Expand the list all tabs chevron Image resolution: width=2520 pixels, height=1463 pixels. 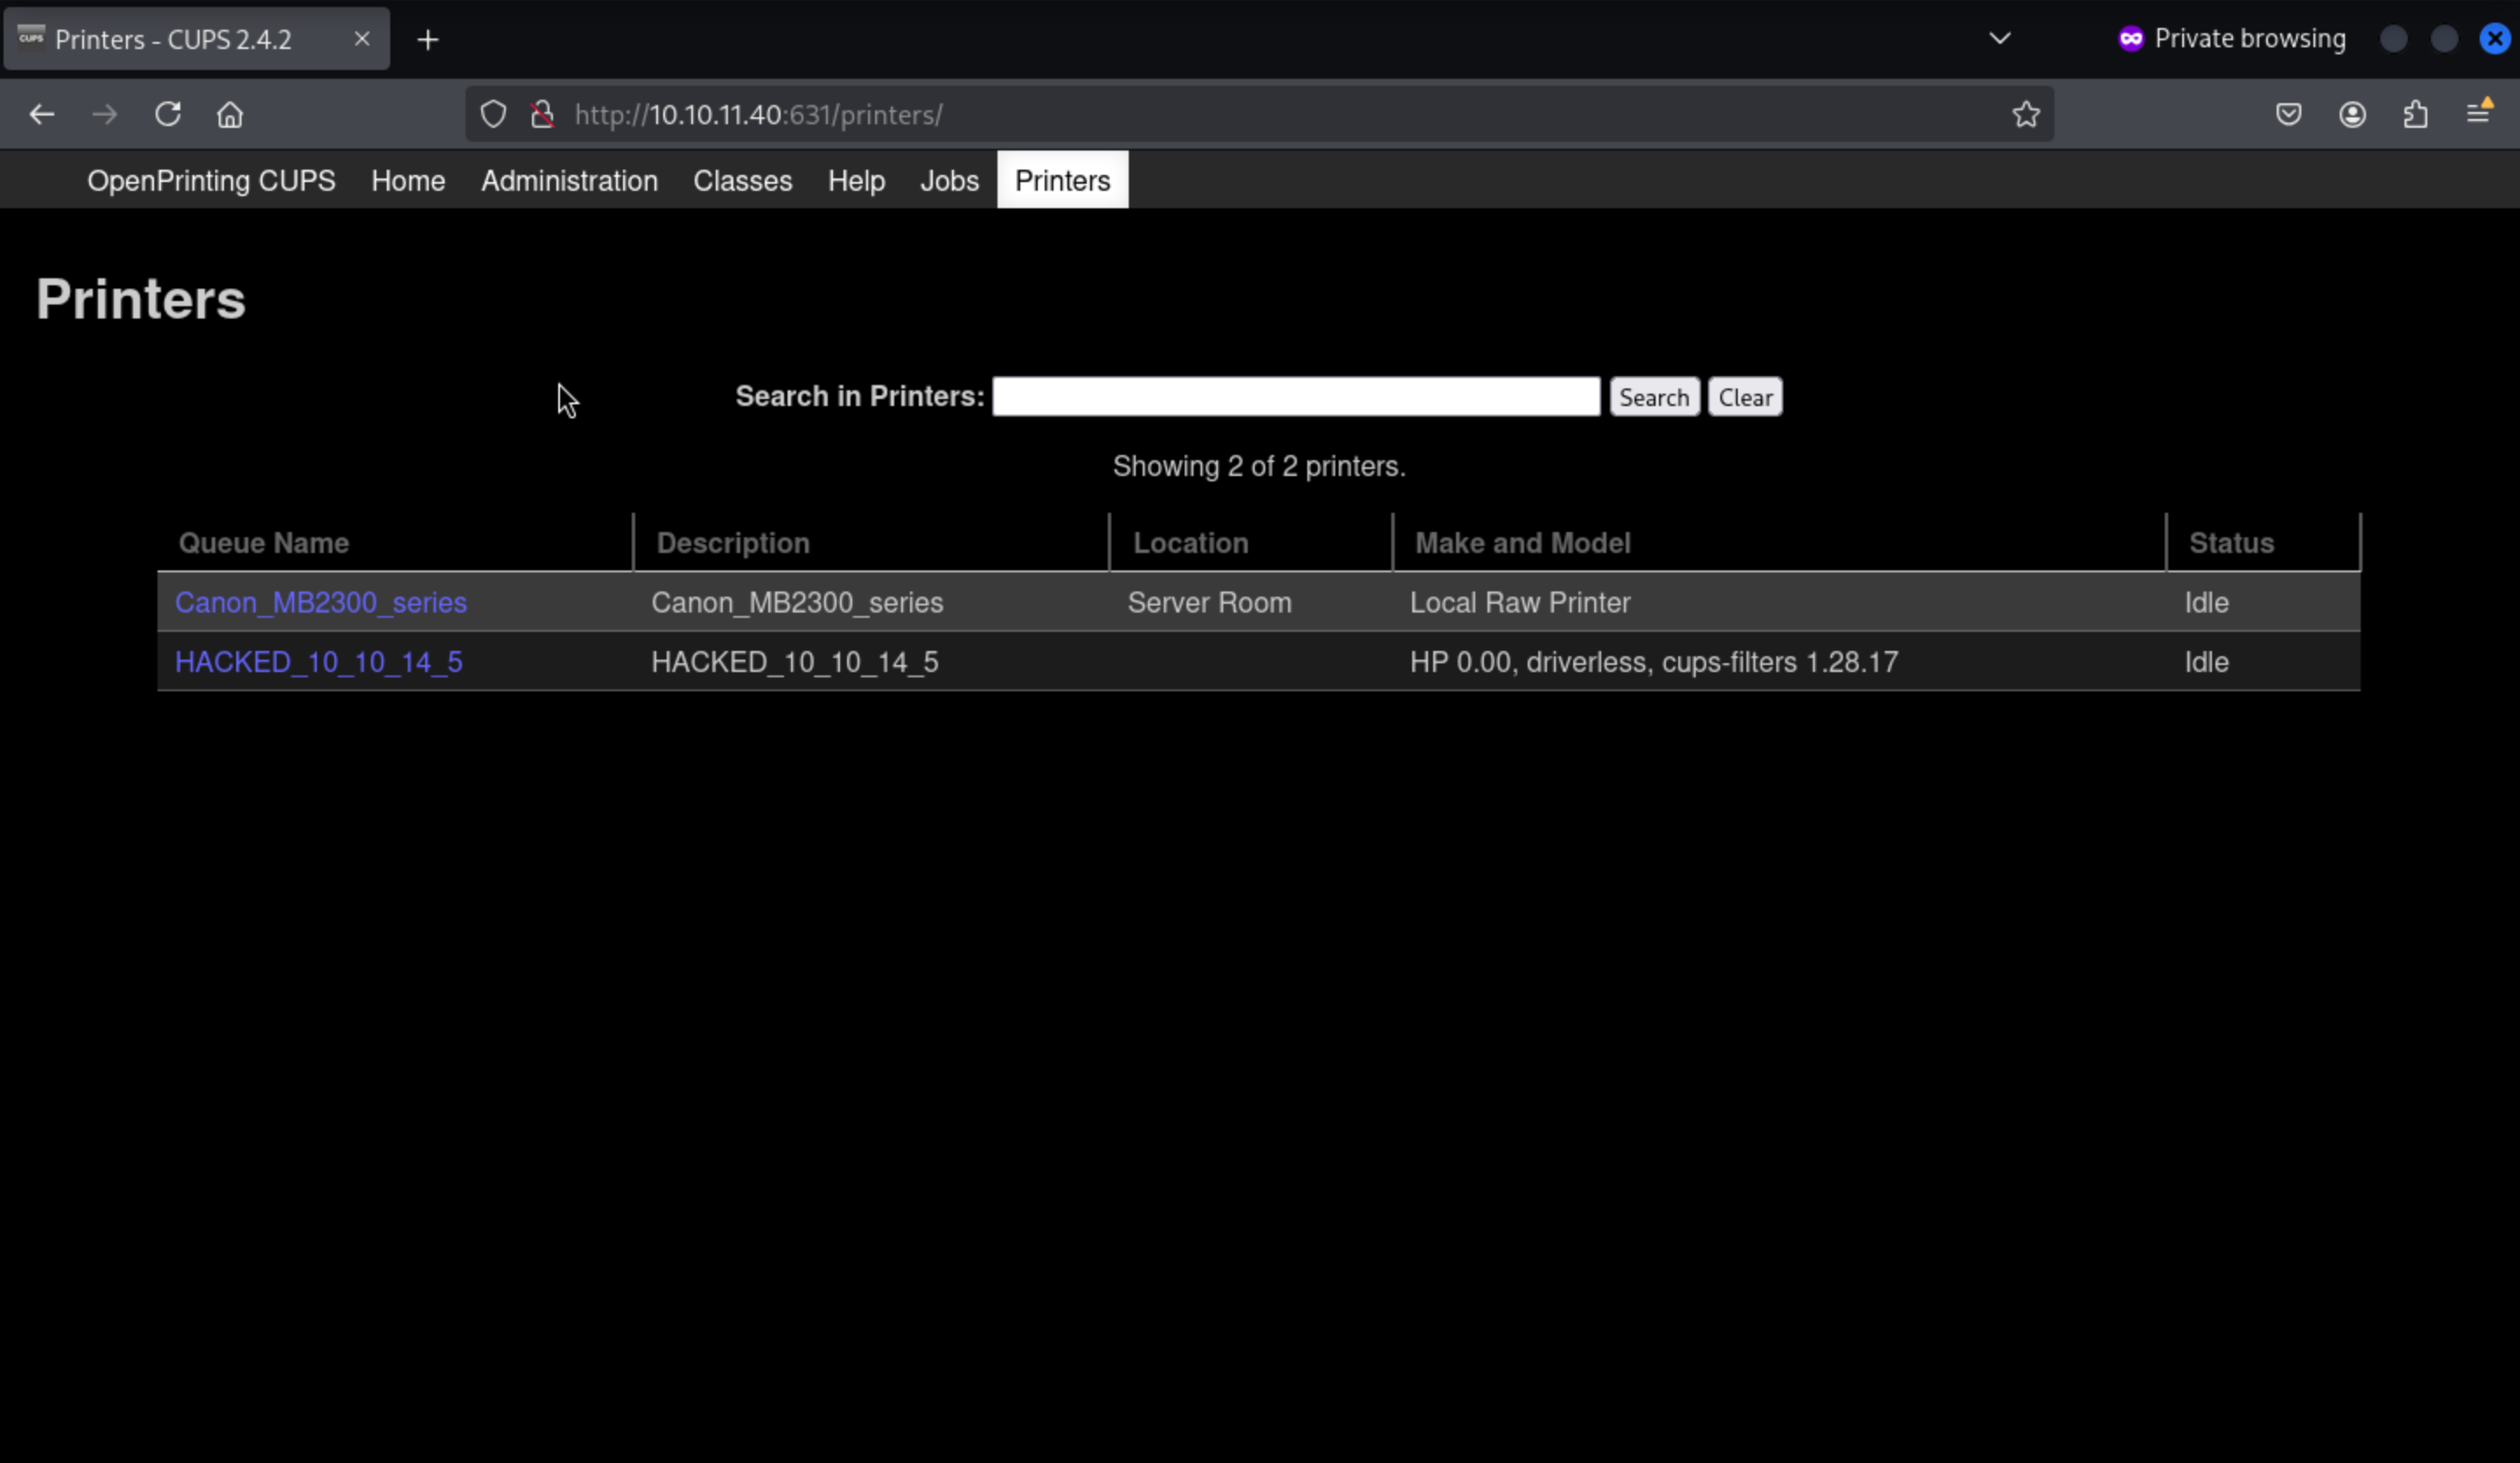pos(2000,38)
